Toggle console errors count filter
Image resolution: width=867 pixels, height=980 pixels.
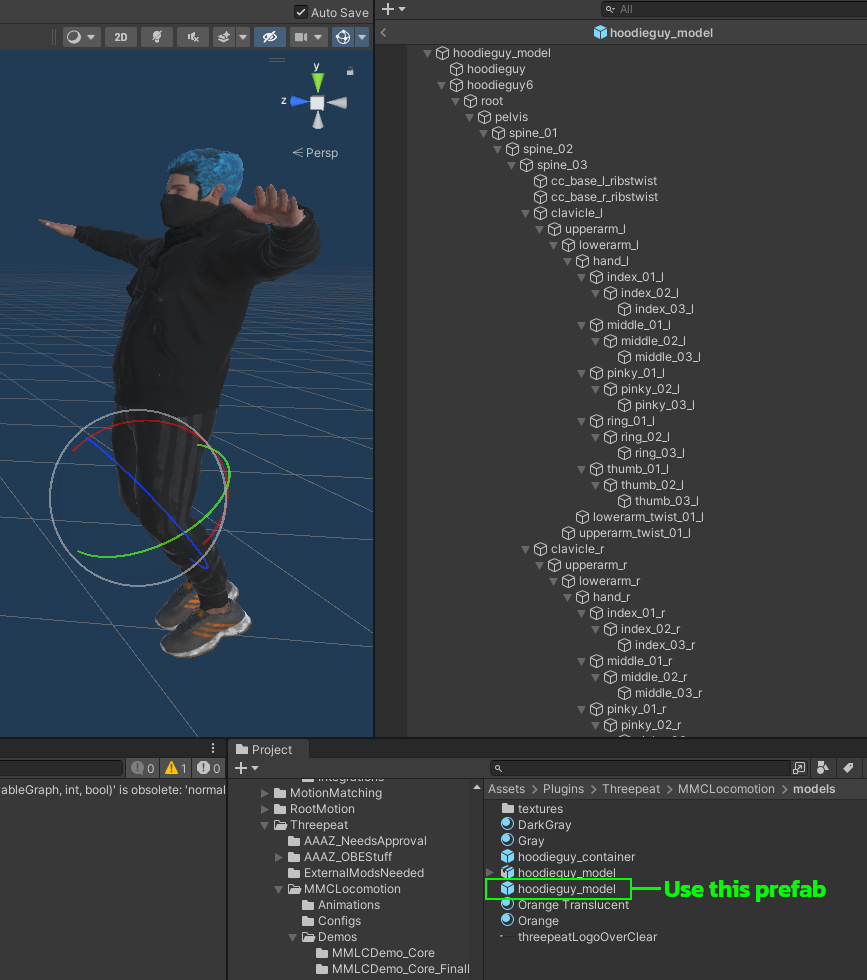pyautogui.click(x=209, y=768)
